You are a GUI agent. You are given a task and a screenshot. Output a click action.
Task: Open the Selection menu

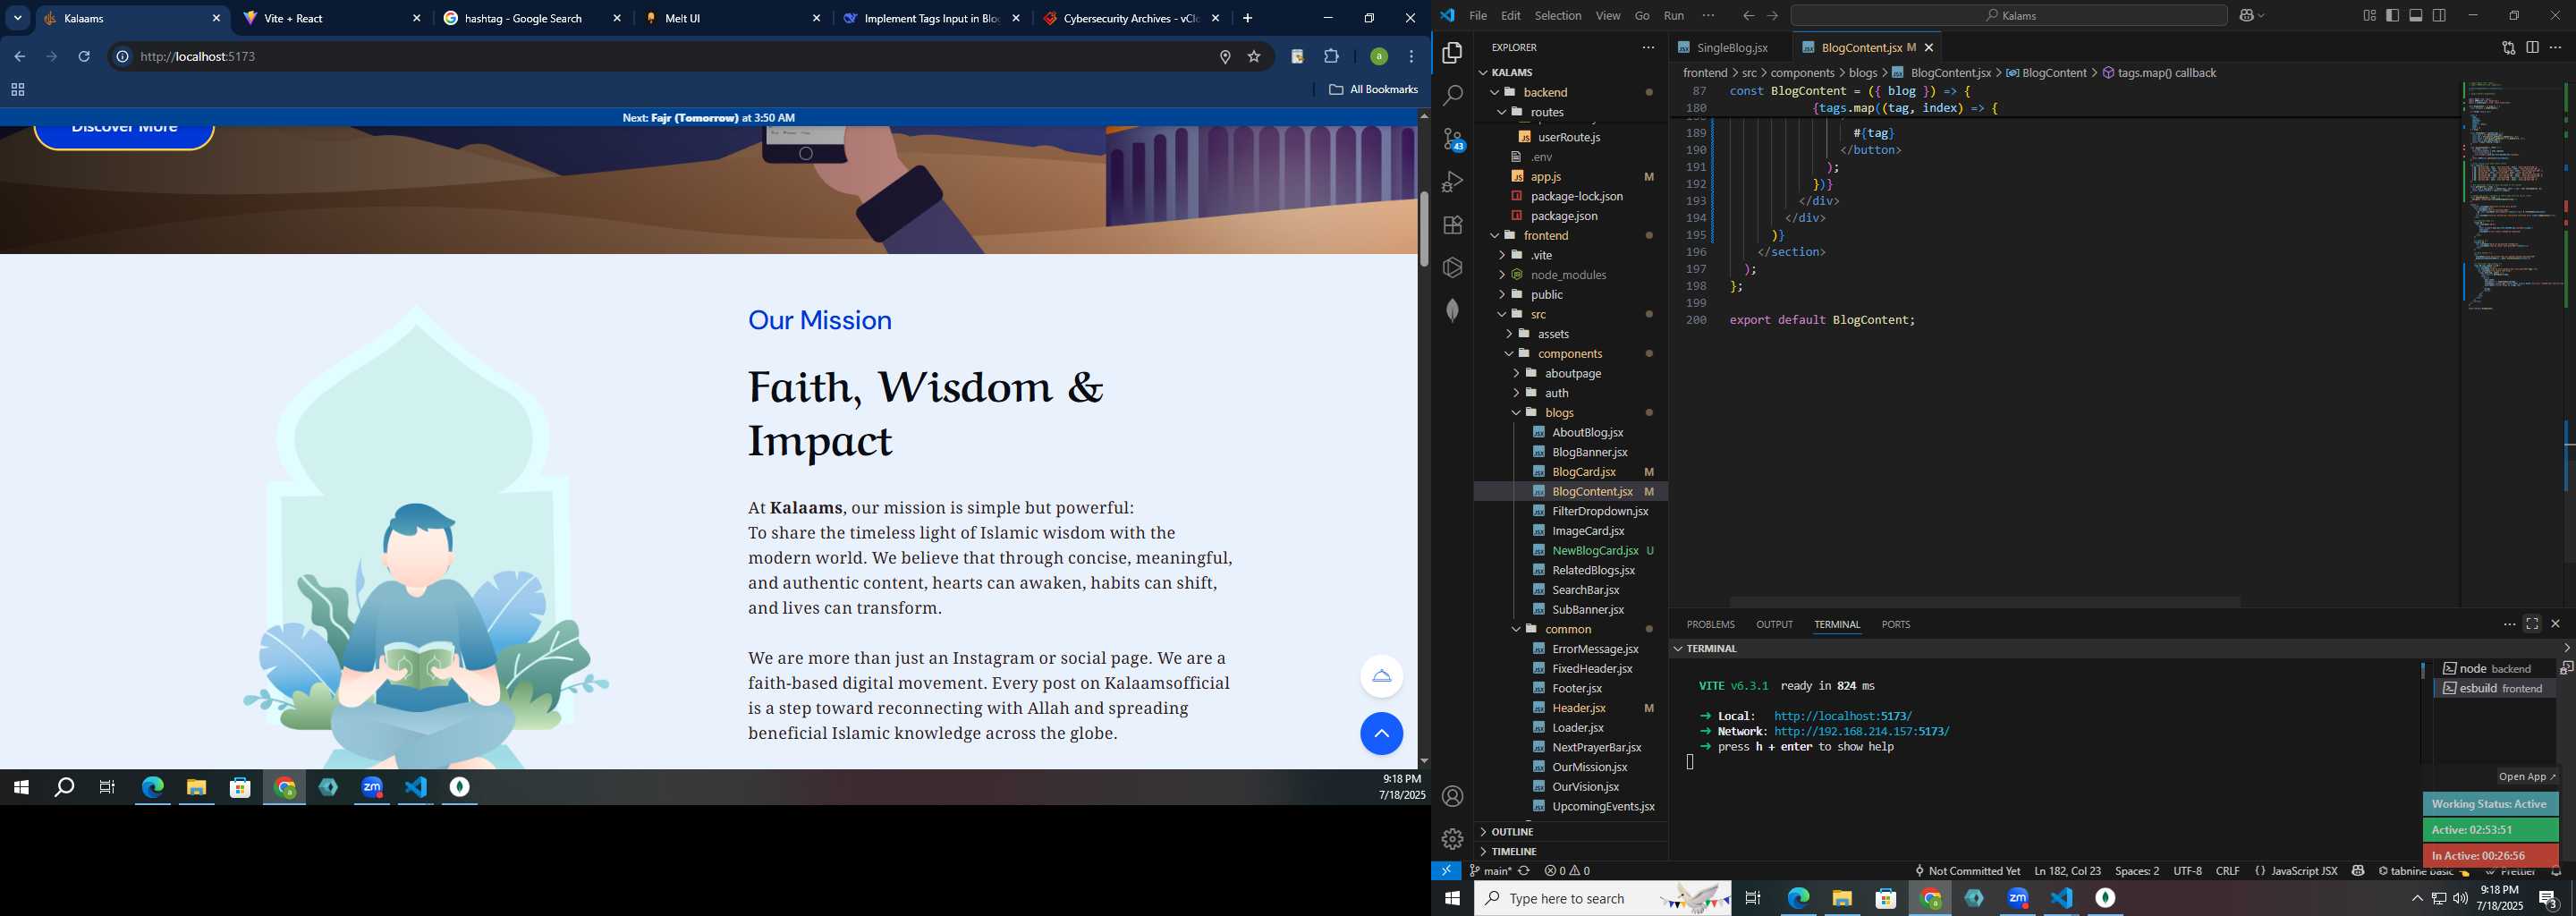tap(1558, 16)
